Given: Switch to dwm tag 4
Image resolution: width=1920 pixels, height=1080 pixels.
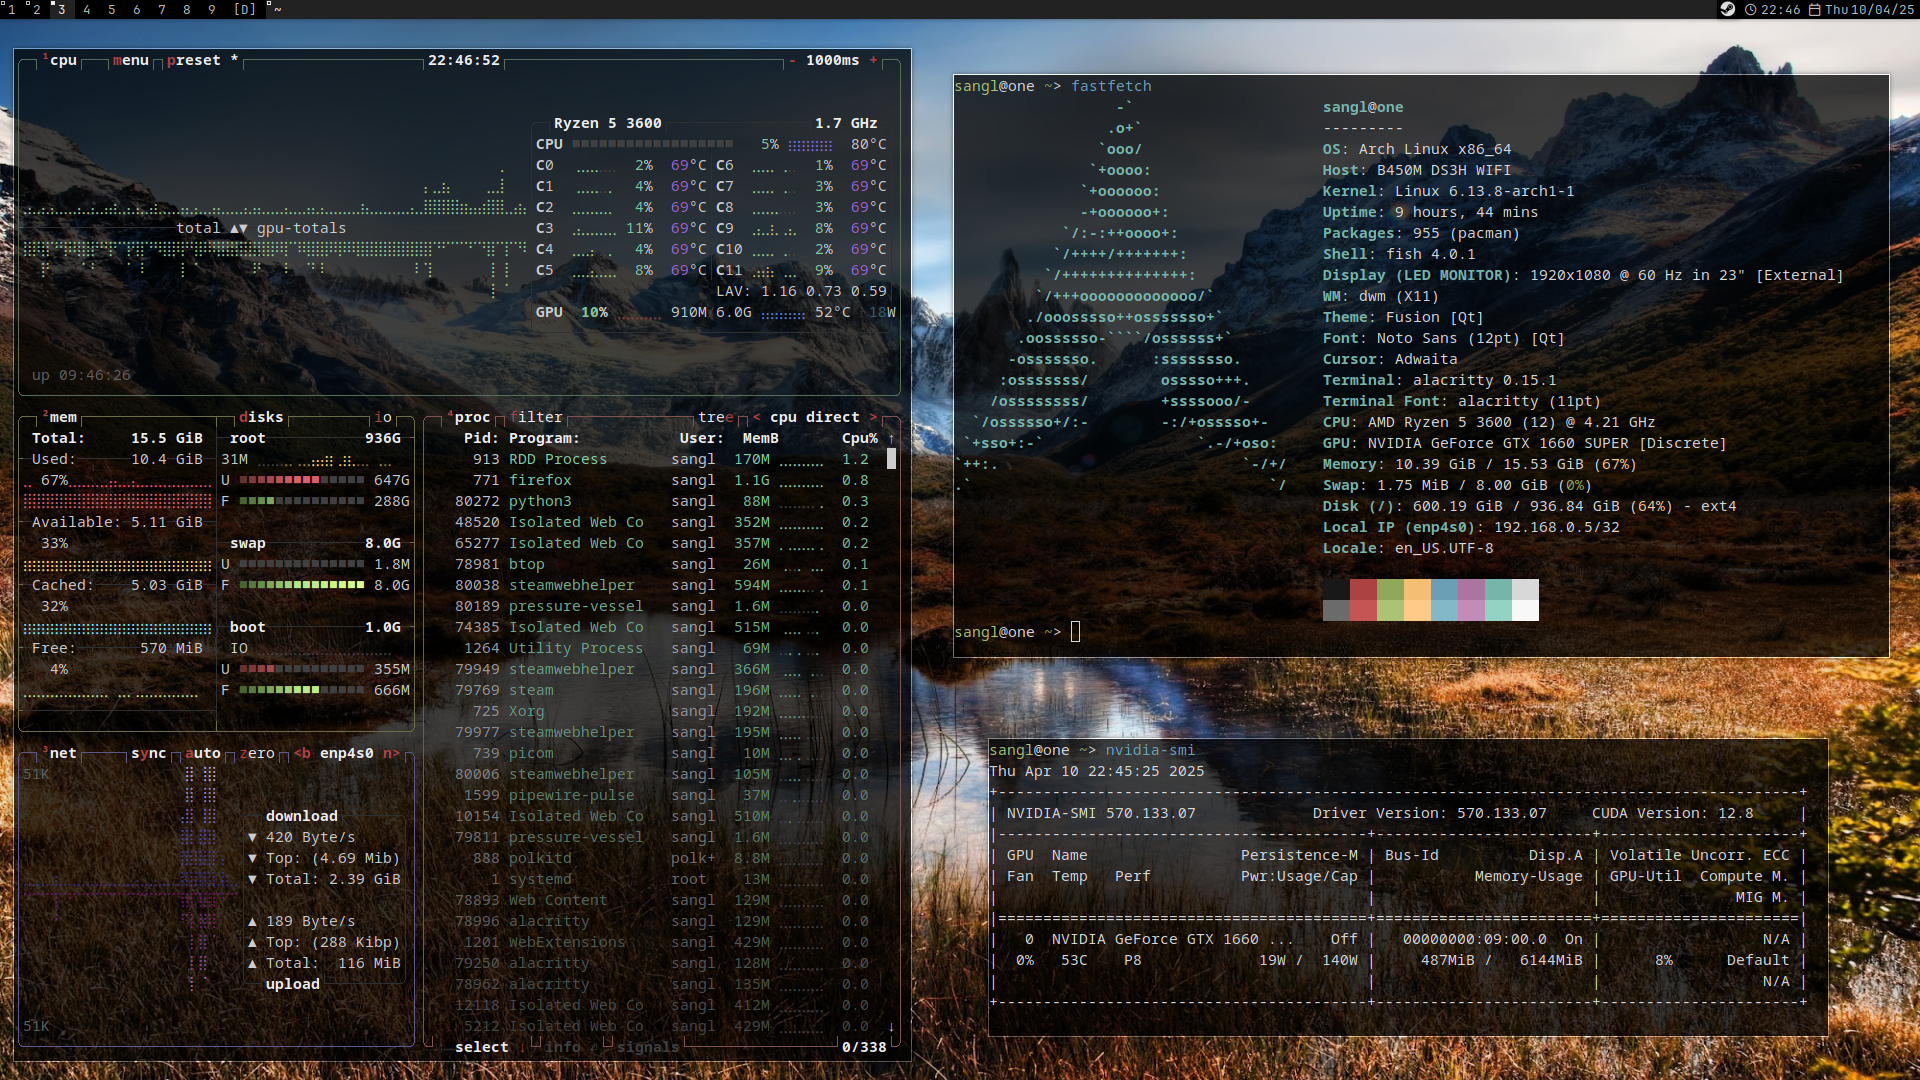Looking at the screenshot, I should (87, 9).
